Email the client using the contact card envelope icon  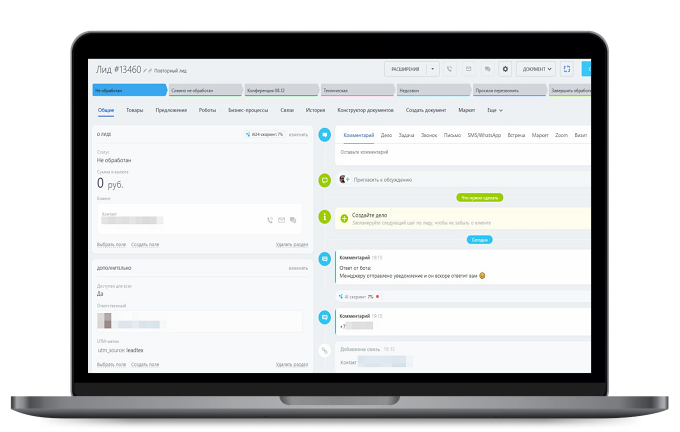point(281,220)
